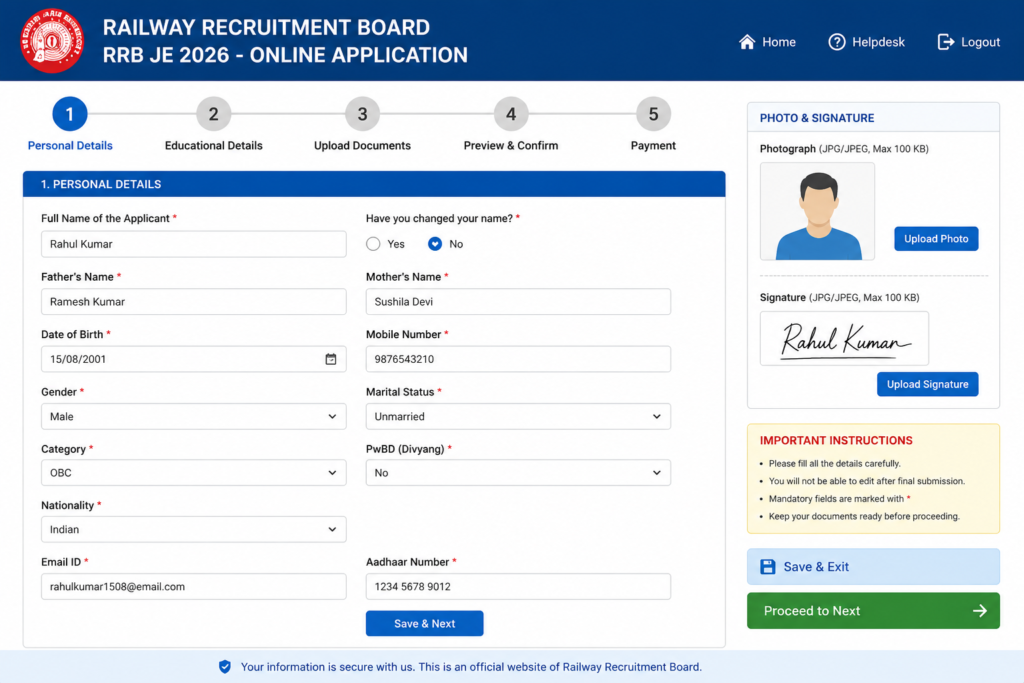This screenshot has height=683, width=1024.
Task: Select Yes for name changed
Action: (373, 244)
